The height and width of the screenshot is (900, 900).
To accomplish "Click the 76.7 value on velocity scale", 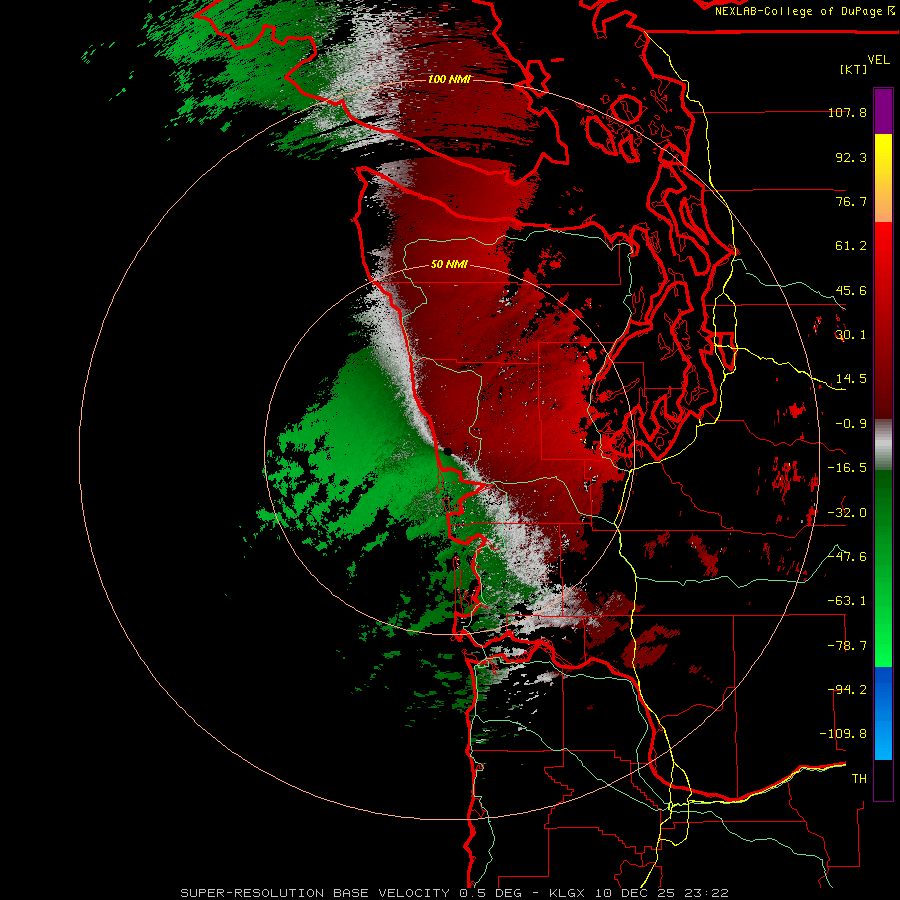I will (851, 201).
